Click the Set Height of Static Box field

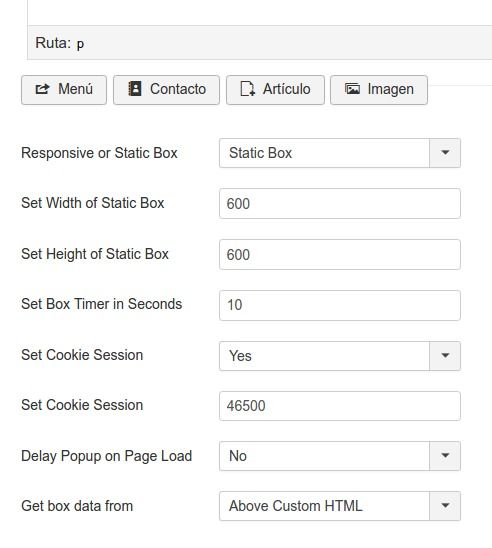[x=340, y=254]
